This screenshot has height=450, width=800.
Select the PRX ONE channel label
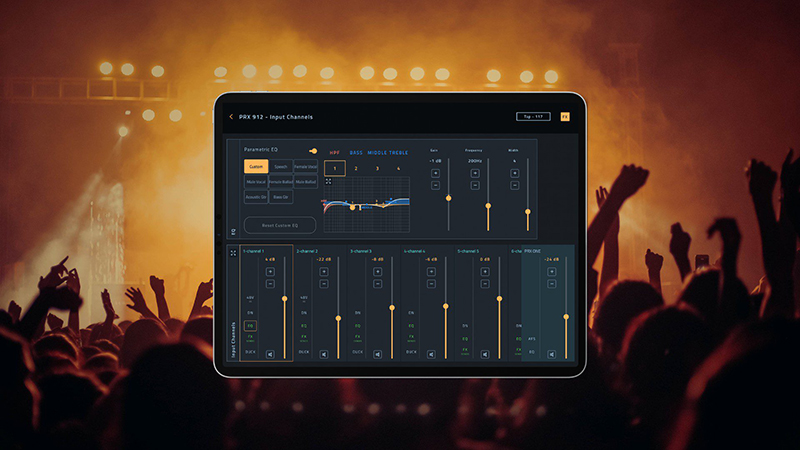click(532, 252)
